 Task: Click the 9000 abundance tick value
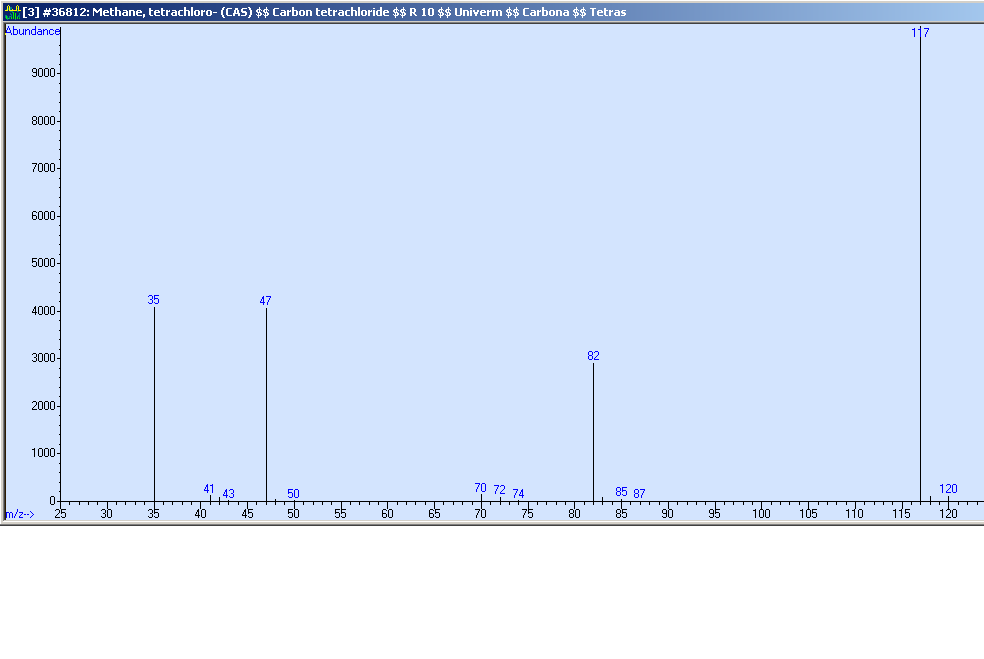43,73
